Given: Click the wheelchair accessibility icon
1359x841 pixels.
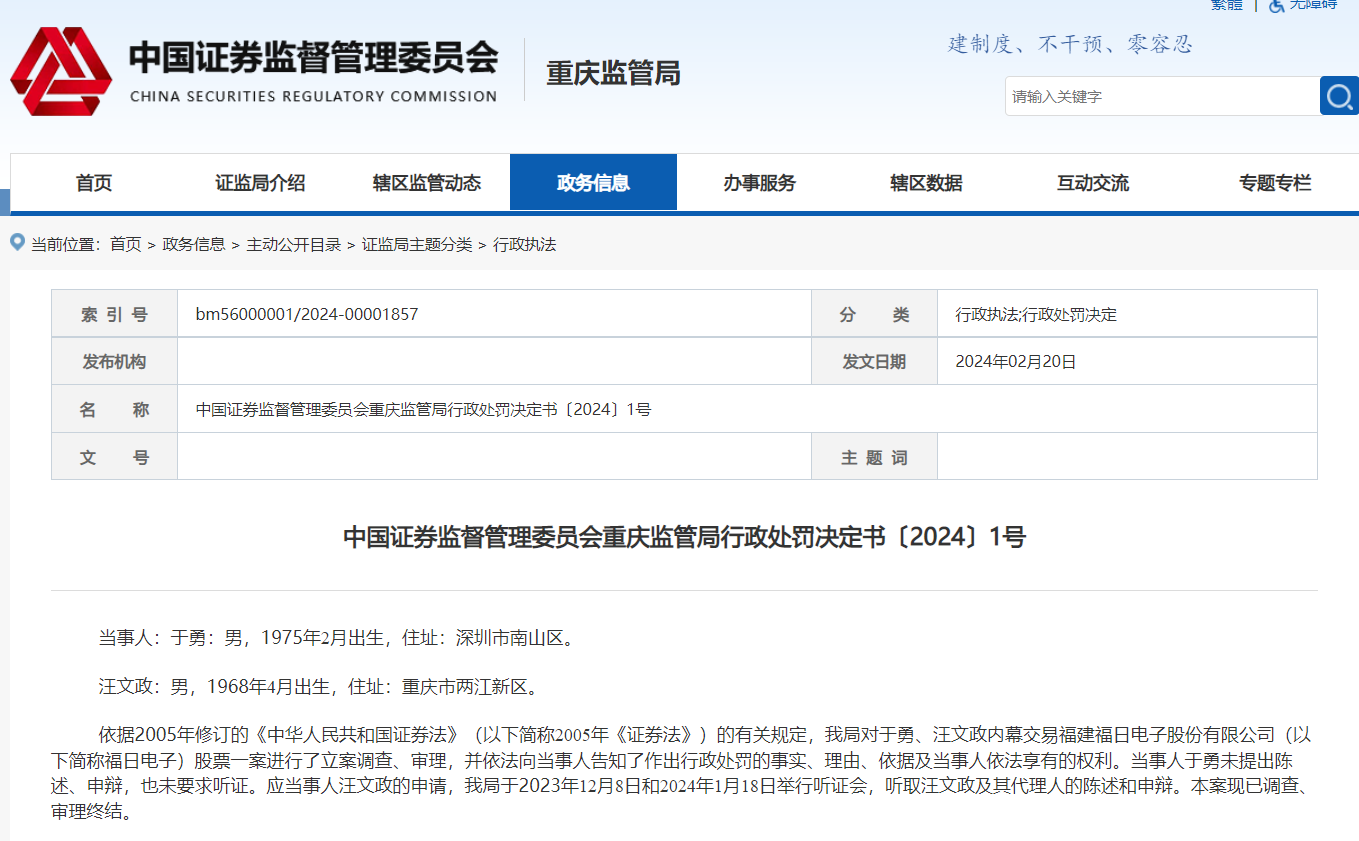Looking at the screenshot, I should click(x=1277, y=5).
